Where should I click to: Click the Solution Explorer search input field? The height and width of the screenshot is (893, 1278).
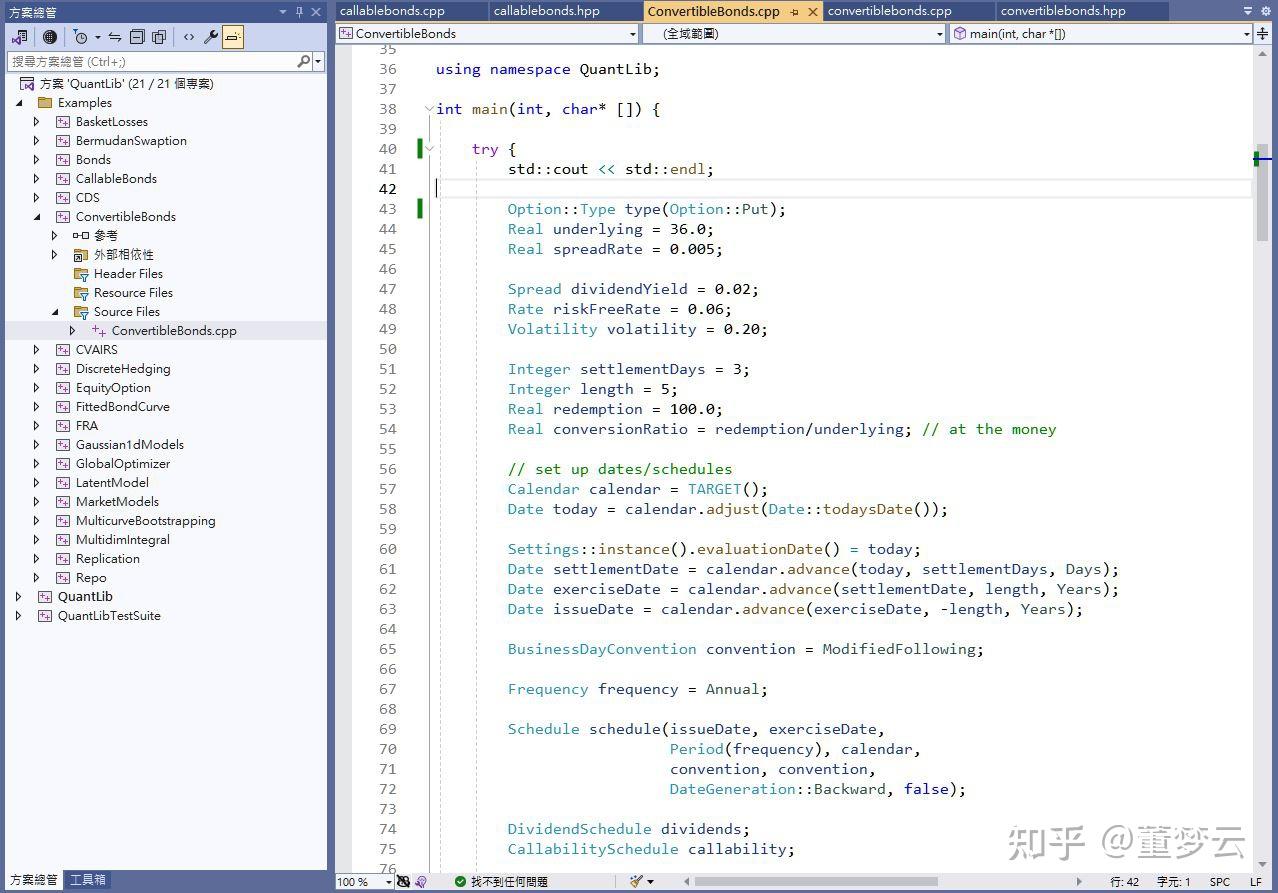tap(153, 61)
